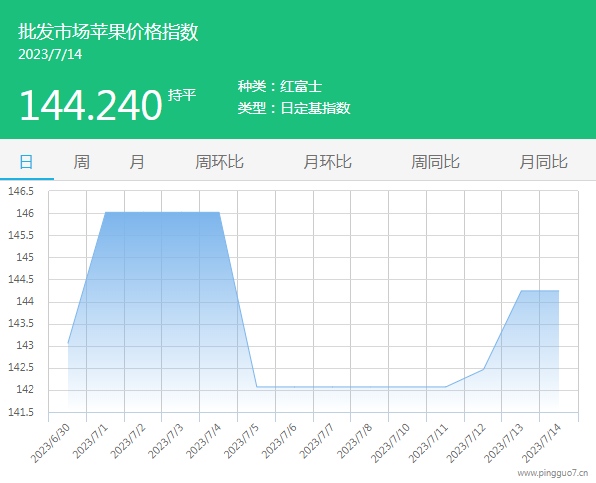Select the 周同比 tab

[x=435, y=162]
